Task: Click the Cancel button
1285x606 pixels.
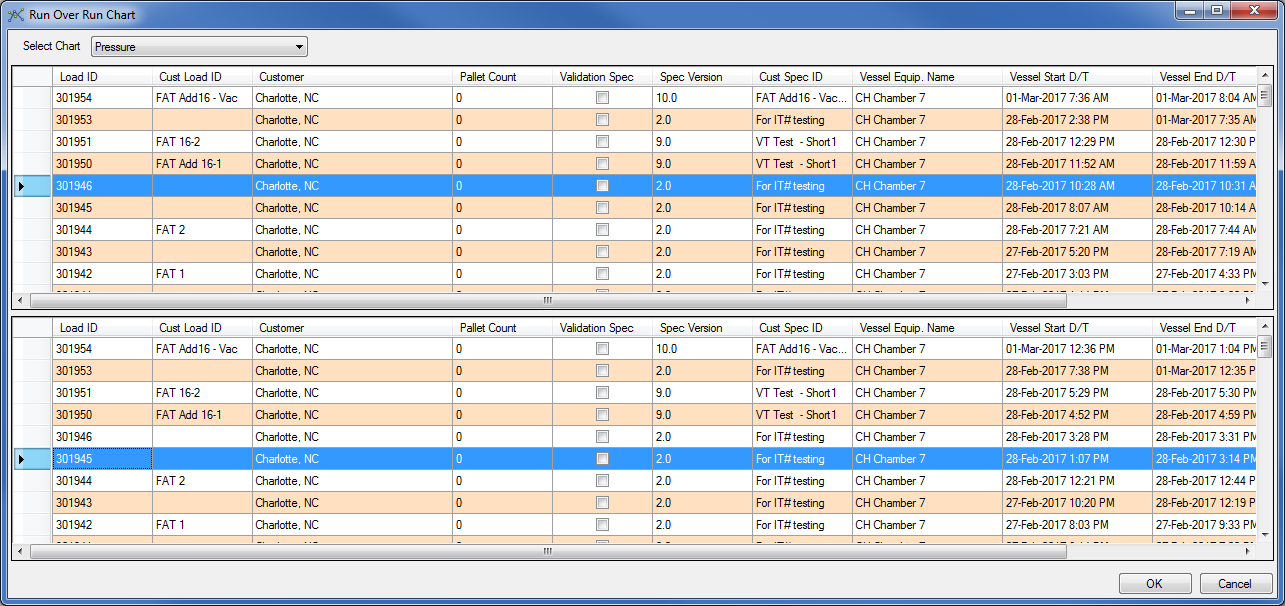Action: click(1234, 584)
